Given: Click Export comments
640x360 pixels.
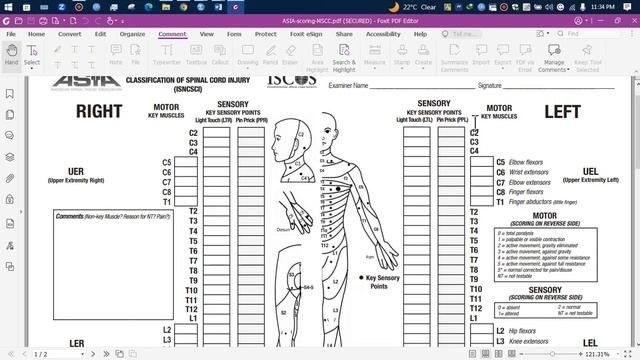Looking at the screenshot, I should click(503, 55).
